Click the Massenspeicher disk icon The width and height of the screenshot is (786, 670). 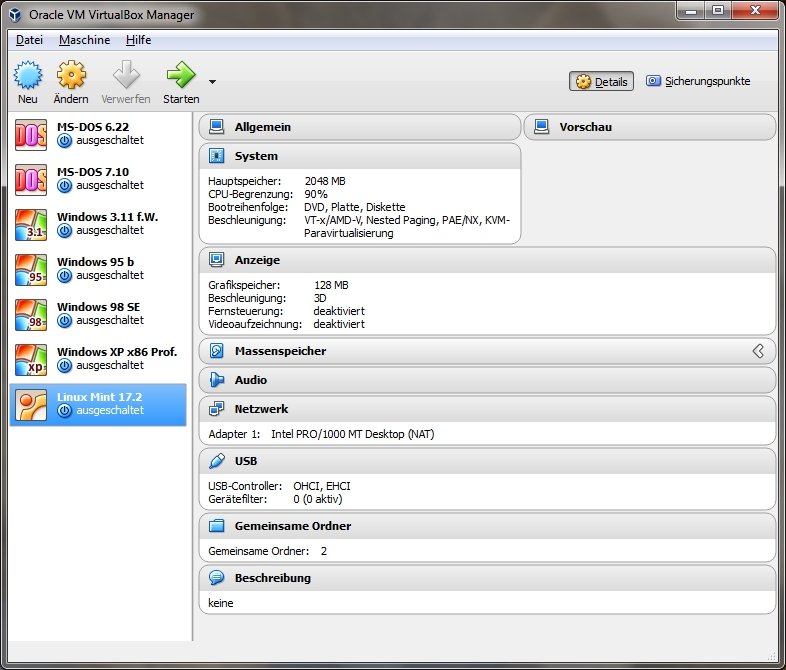click(x=217, y=351)
